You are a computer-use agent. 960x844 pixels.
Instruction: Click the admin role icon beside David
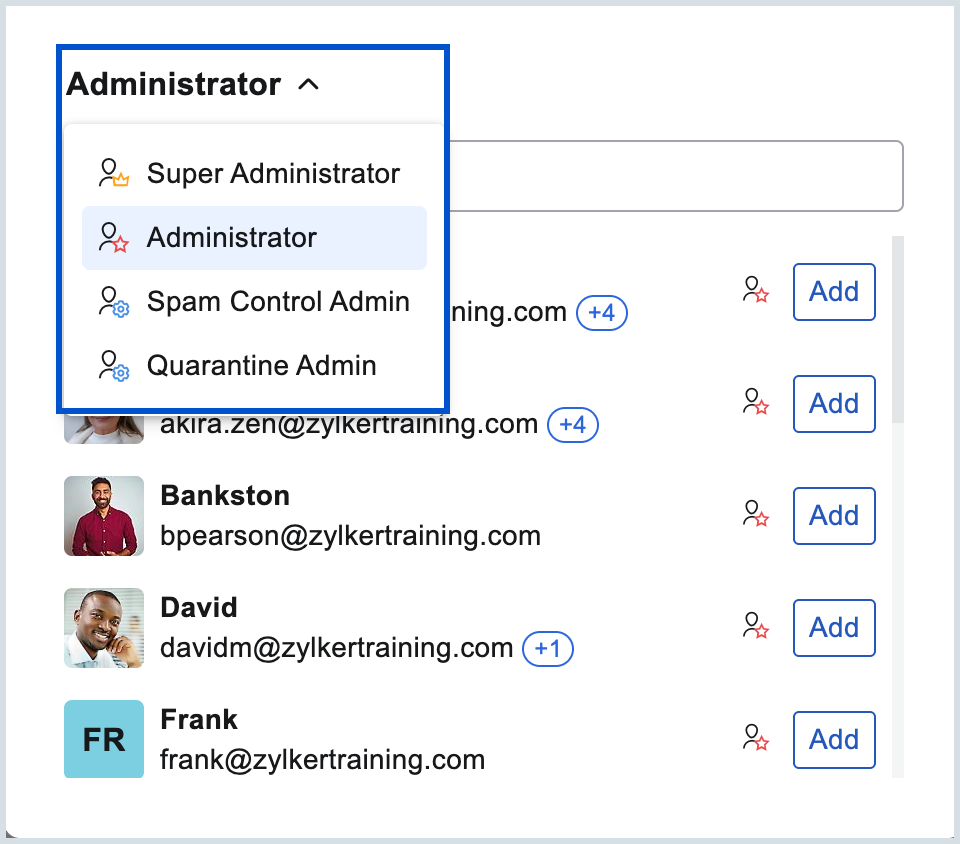click(x=756, y=627)
